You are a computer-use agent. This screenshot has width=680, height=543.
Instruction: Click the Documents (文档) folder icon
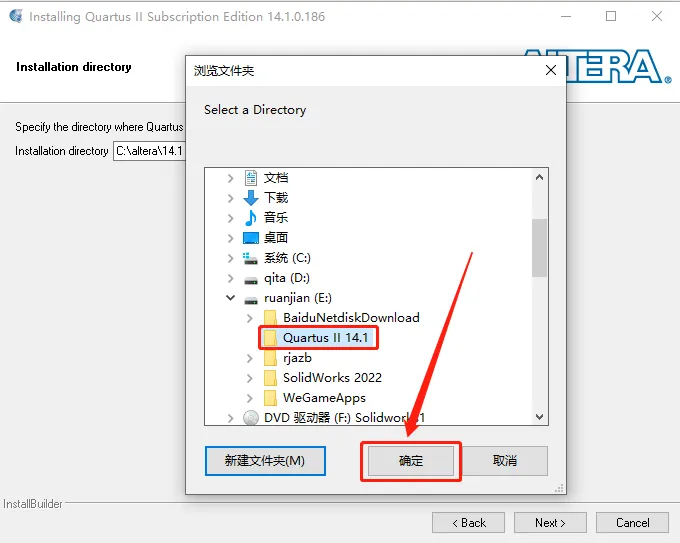pos(251,178)
